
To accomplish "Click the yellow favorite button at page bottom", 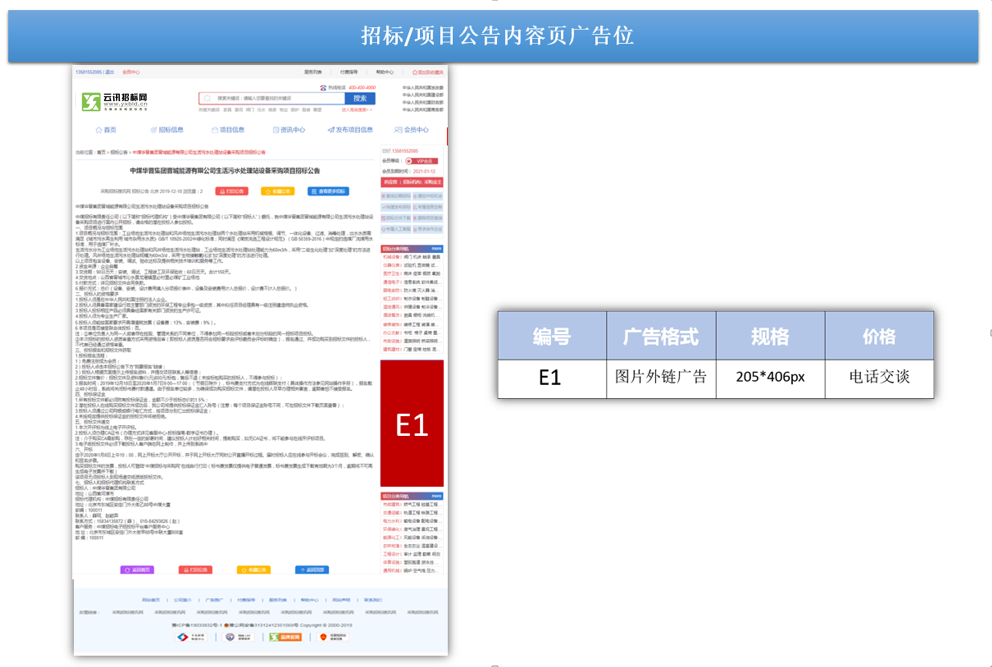I will (x=253, y=570).
